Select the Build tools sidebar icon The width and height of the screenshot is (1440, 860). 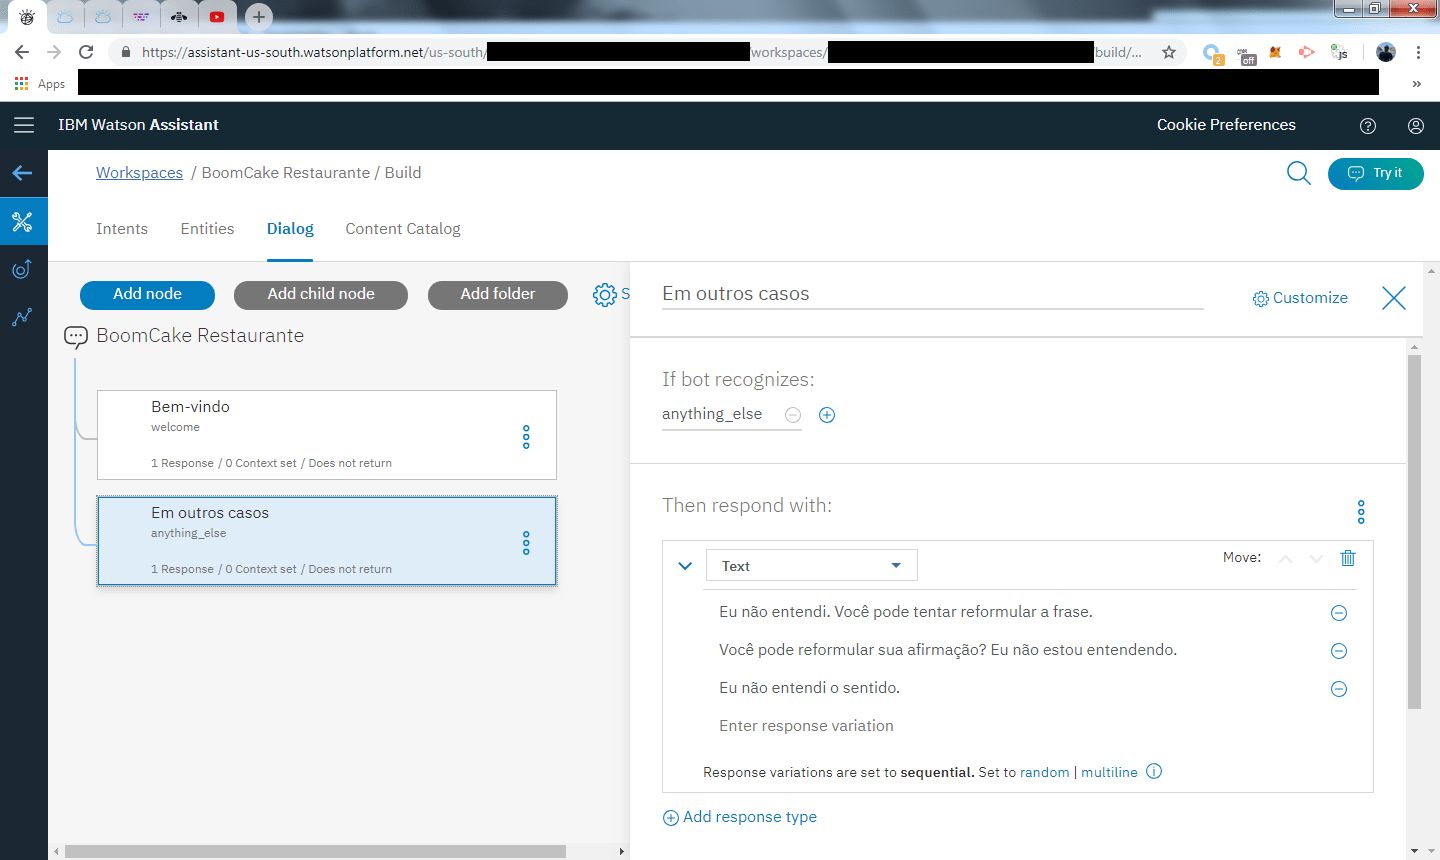coord(23,221)
